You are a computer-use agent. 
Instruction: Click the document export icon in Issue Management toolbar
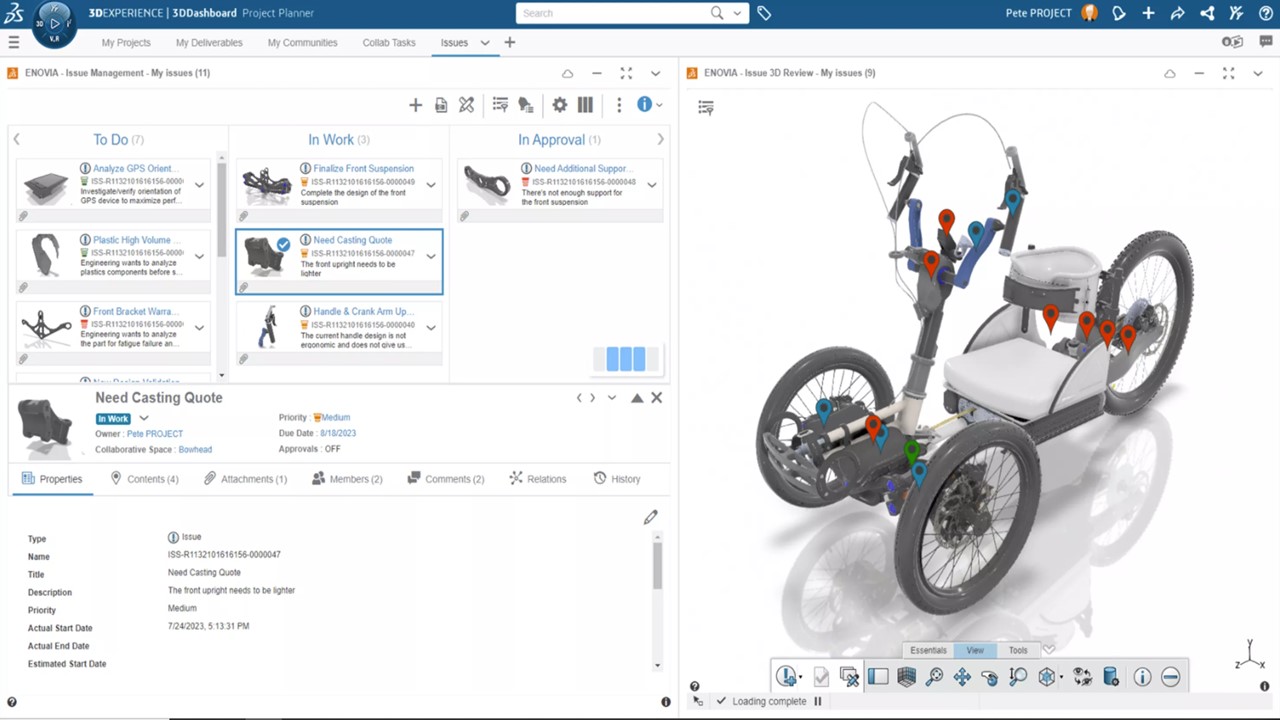click(441, 105)
